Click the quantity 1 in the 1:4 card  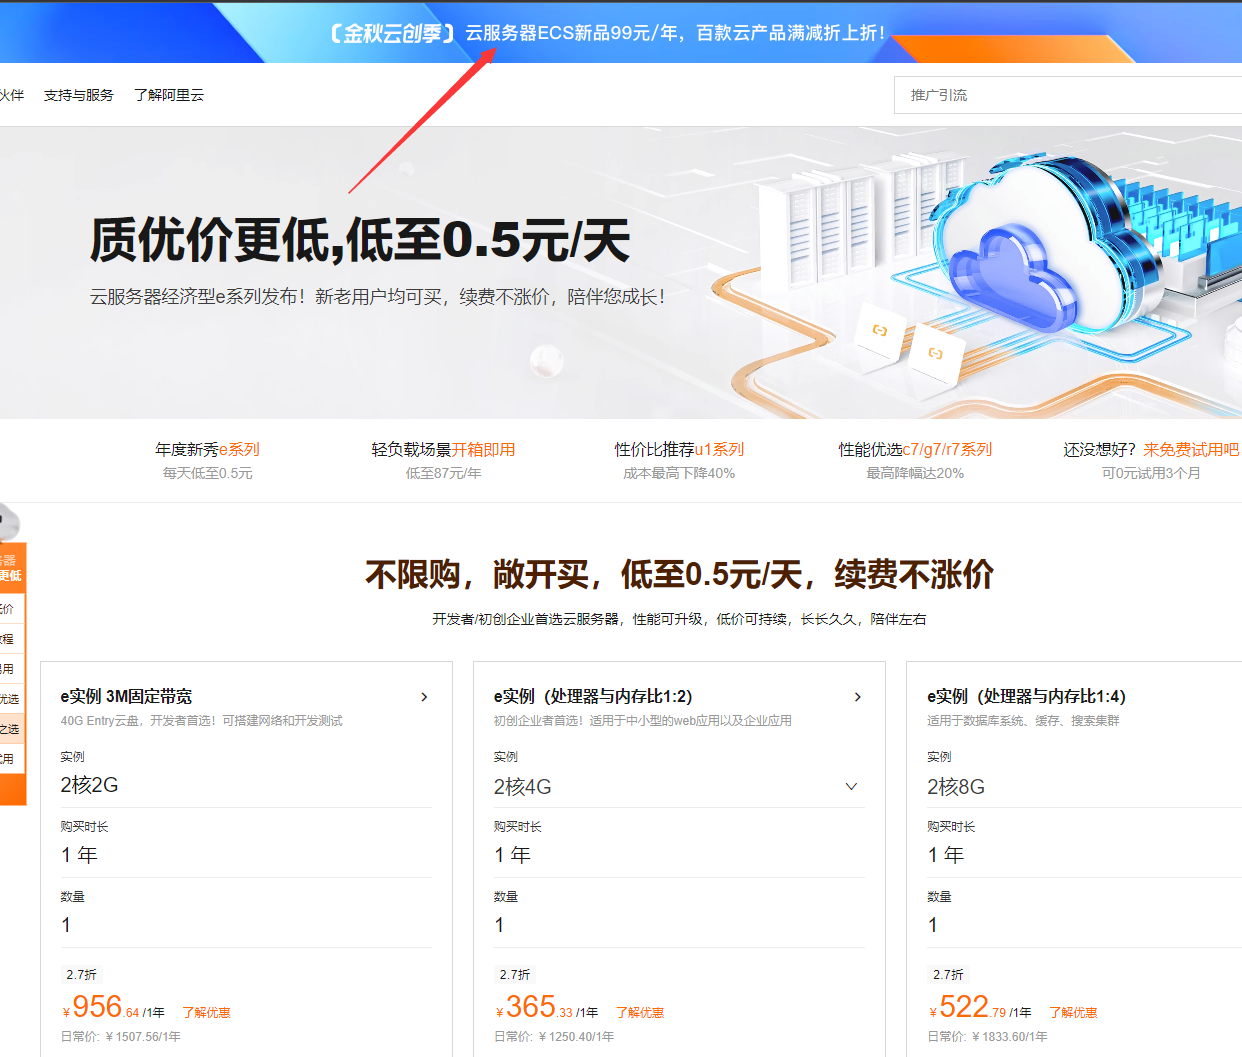1084,925
